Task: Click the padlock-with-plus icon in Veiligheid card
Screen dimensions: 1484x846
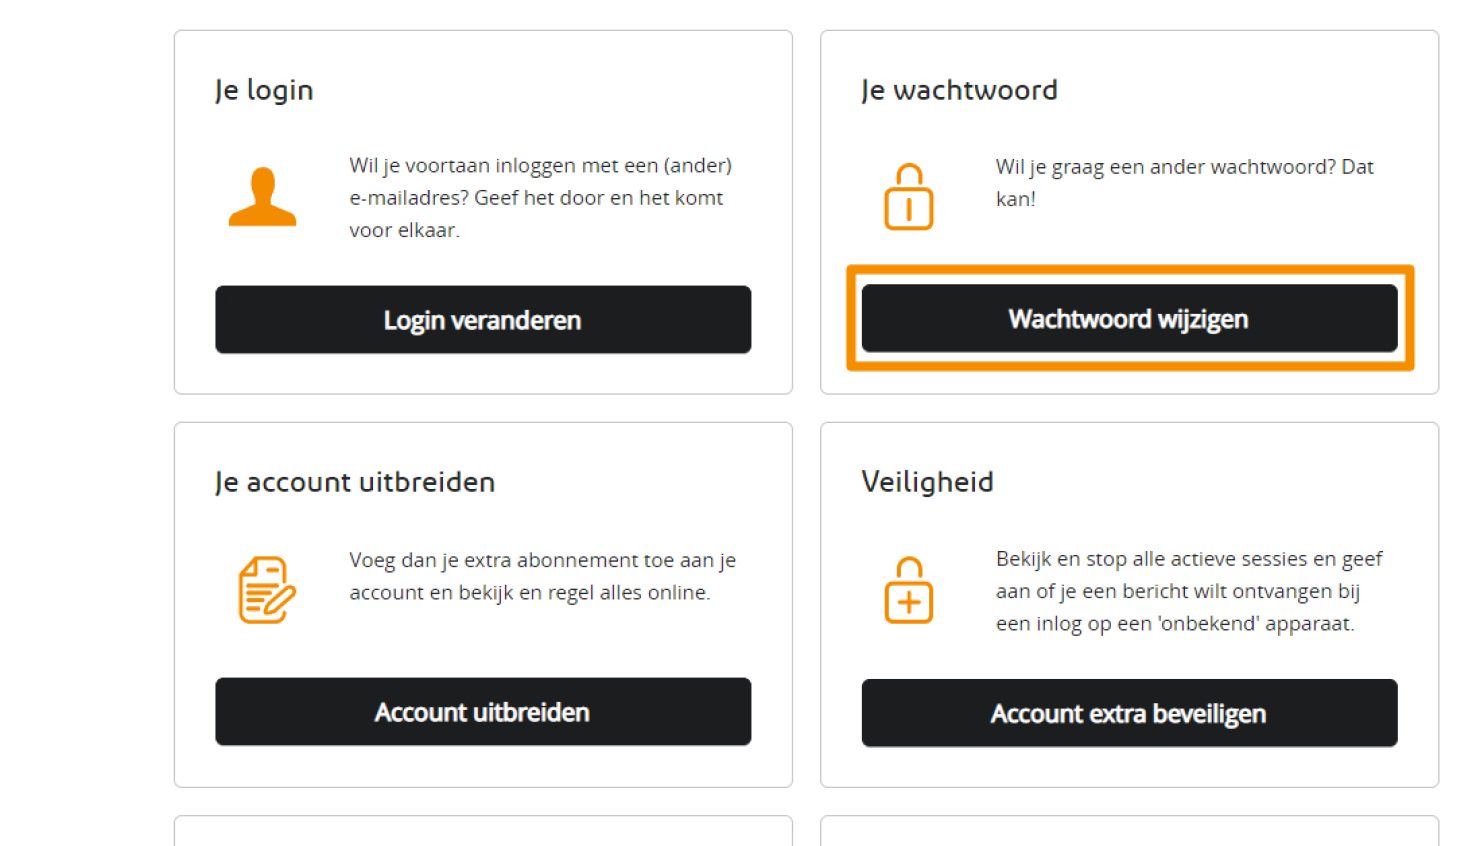Action: click(x=908, y=591)
